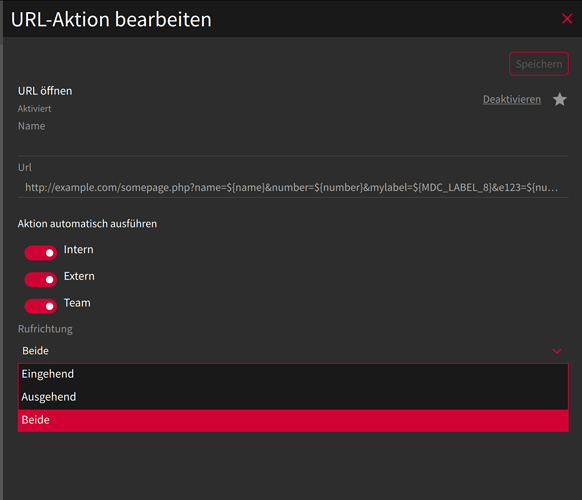This screenshot has height=500, width=582.
Task: Select the highlighted Beide option
Action: point(293,420)
